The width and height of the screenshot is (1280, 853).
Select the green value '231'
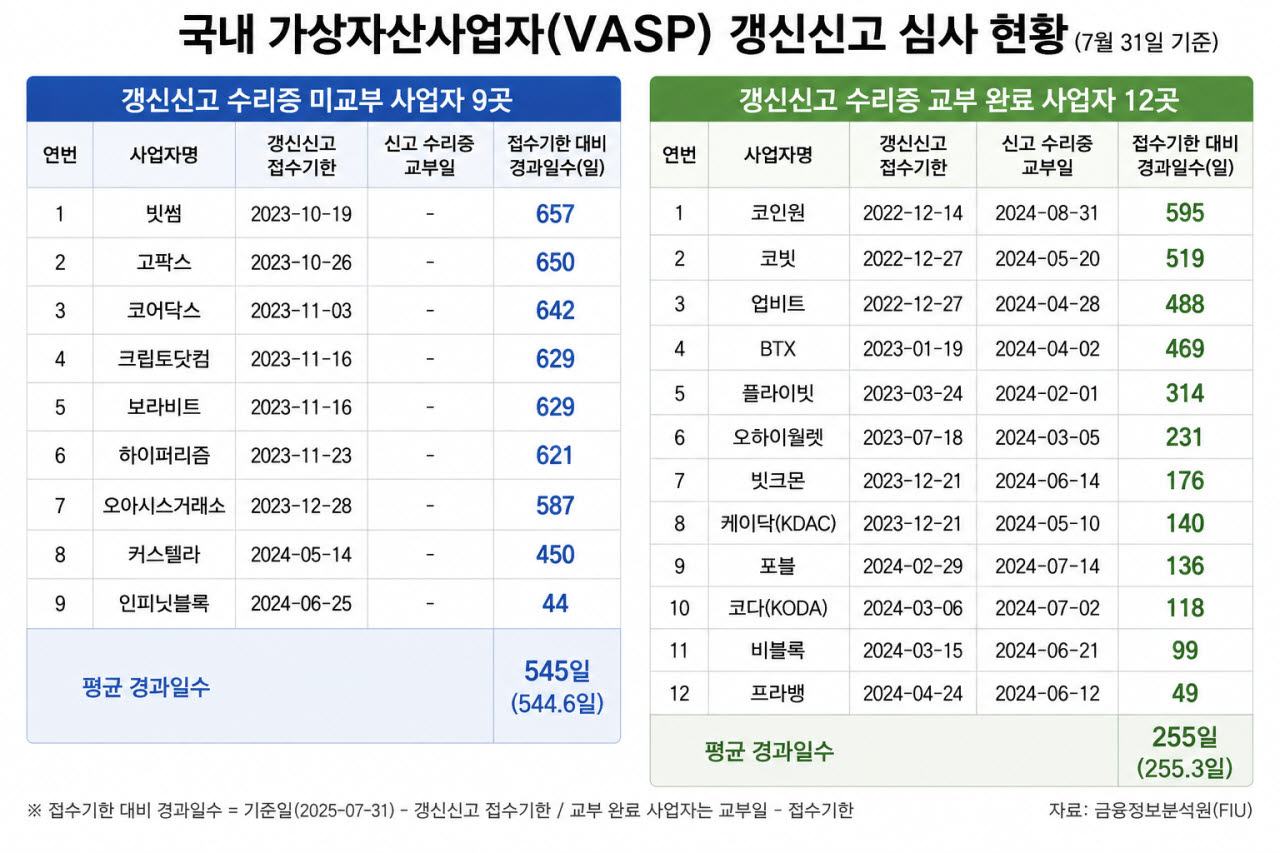tap(1185, 437)
